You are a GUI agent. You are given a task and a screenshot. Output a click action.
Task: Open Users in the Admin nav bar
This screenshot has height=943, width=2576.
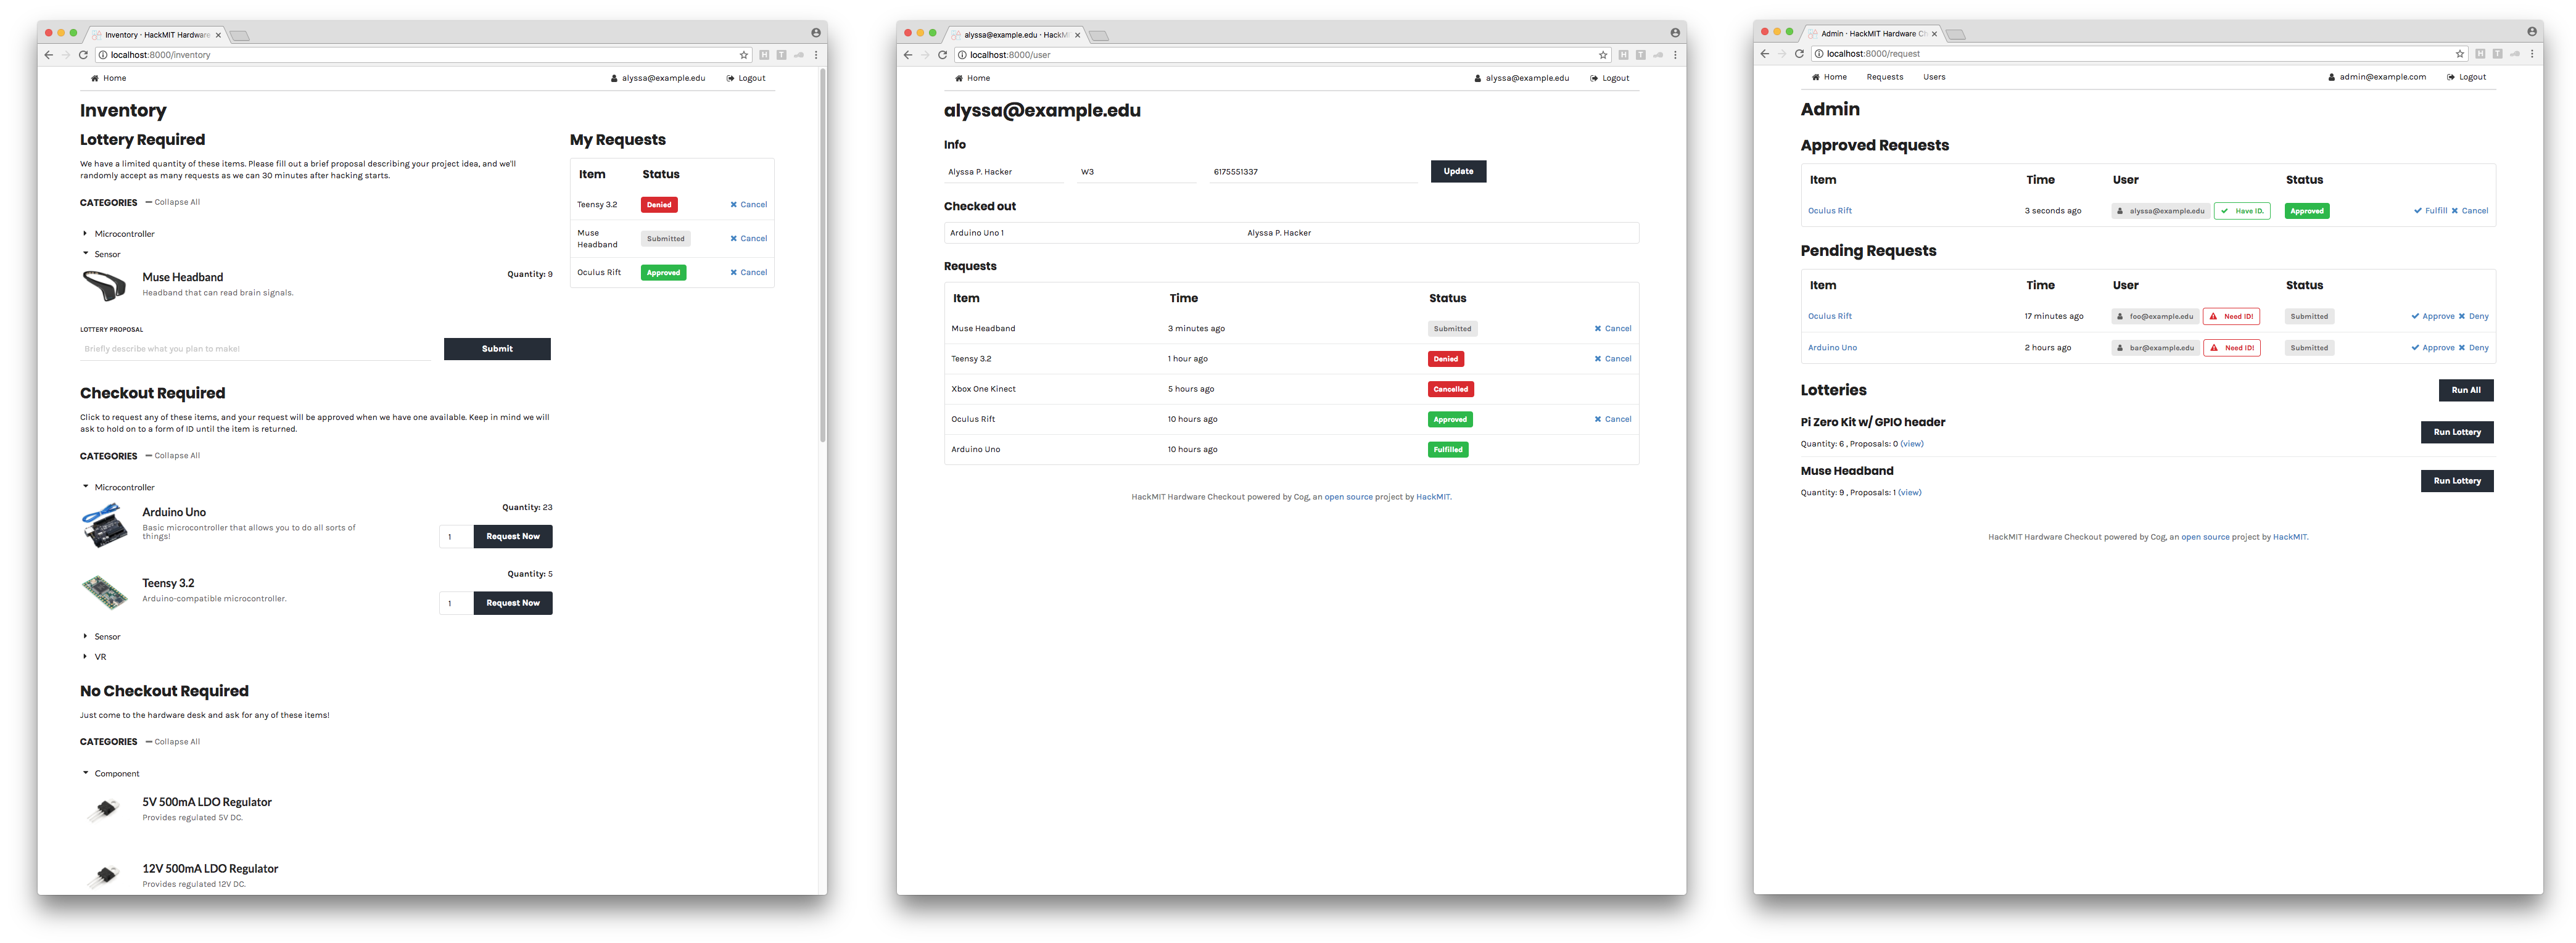tap(1934, 77)
